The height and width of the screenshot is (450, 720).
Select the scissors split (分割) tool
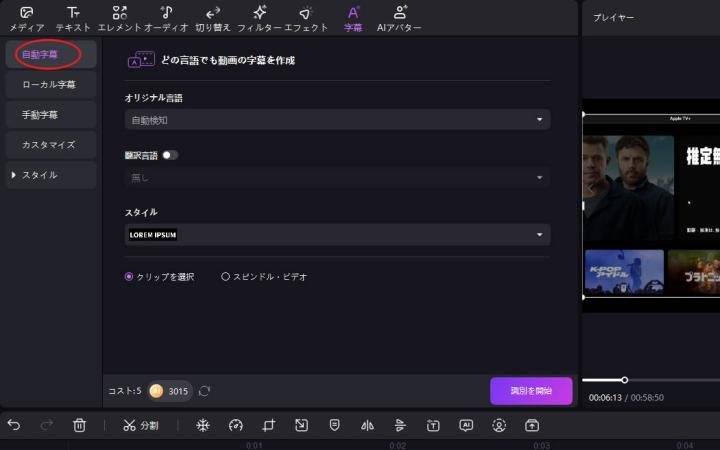pos(140,425)
